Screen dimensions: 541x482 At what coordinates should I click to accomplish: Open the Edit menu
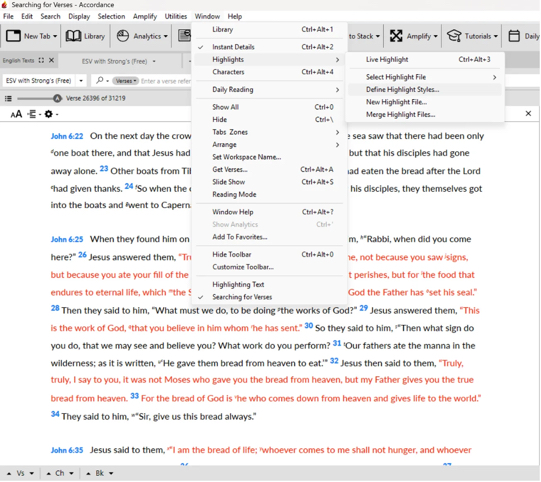pyautogui.click(x=27, y=17)
